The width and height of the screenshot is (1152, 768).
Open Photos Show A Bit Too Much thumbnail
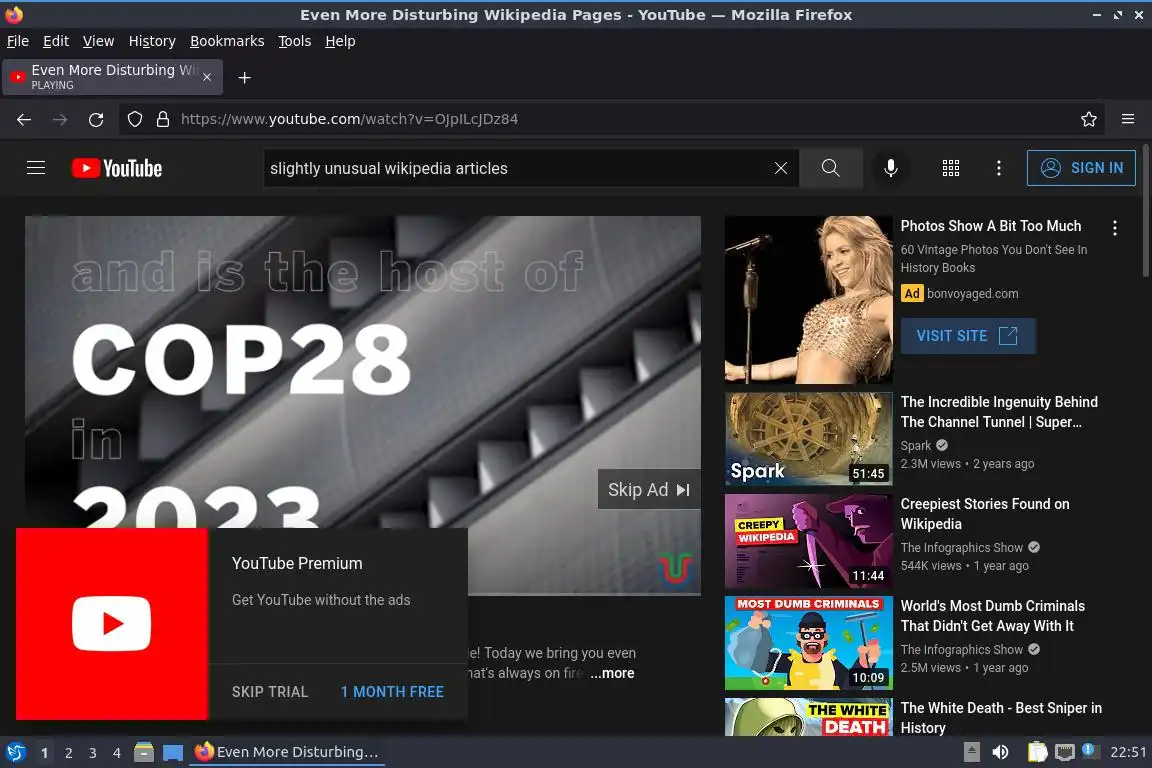(808, 300)
